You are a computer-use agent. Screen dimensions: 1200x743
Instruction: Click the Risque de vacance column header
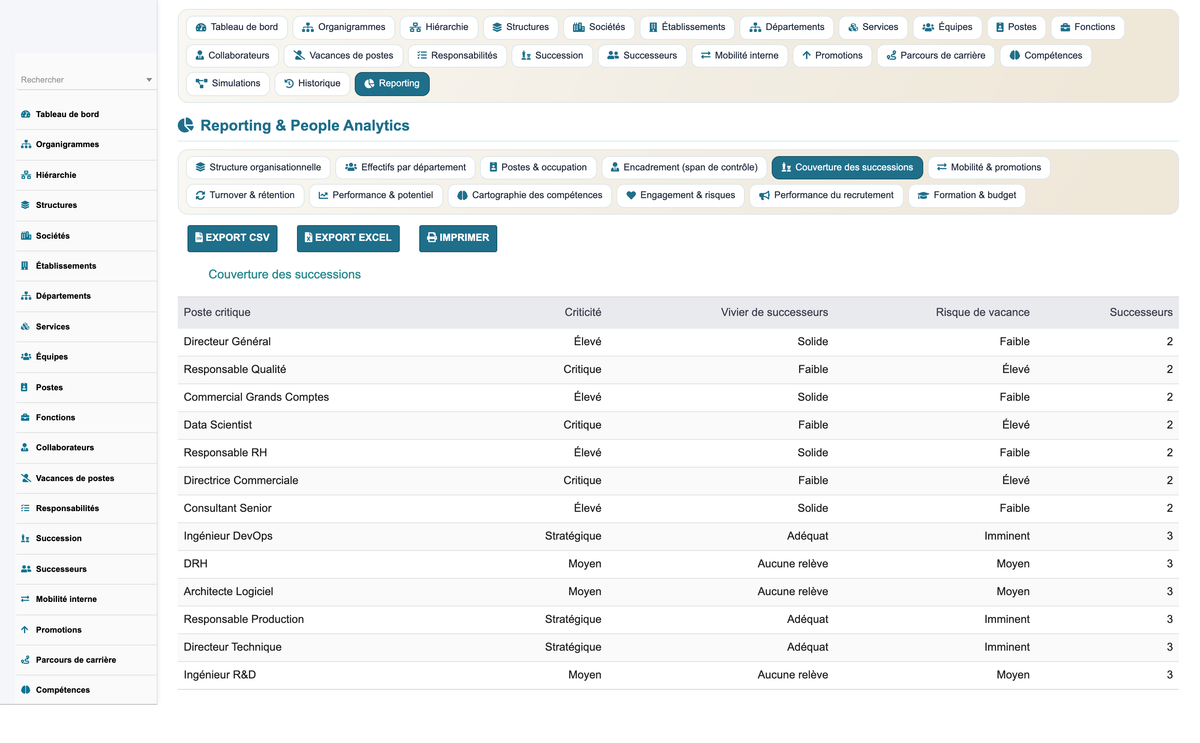pos(983,313)
